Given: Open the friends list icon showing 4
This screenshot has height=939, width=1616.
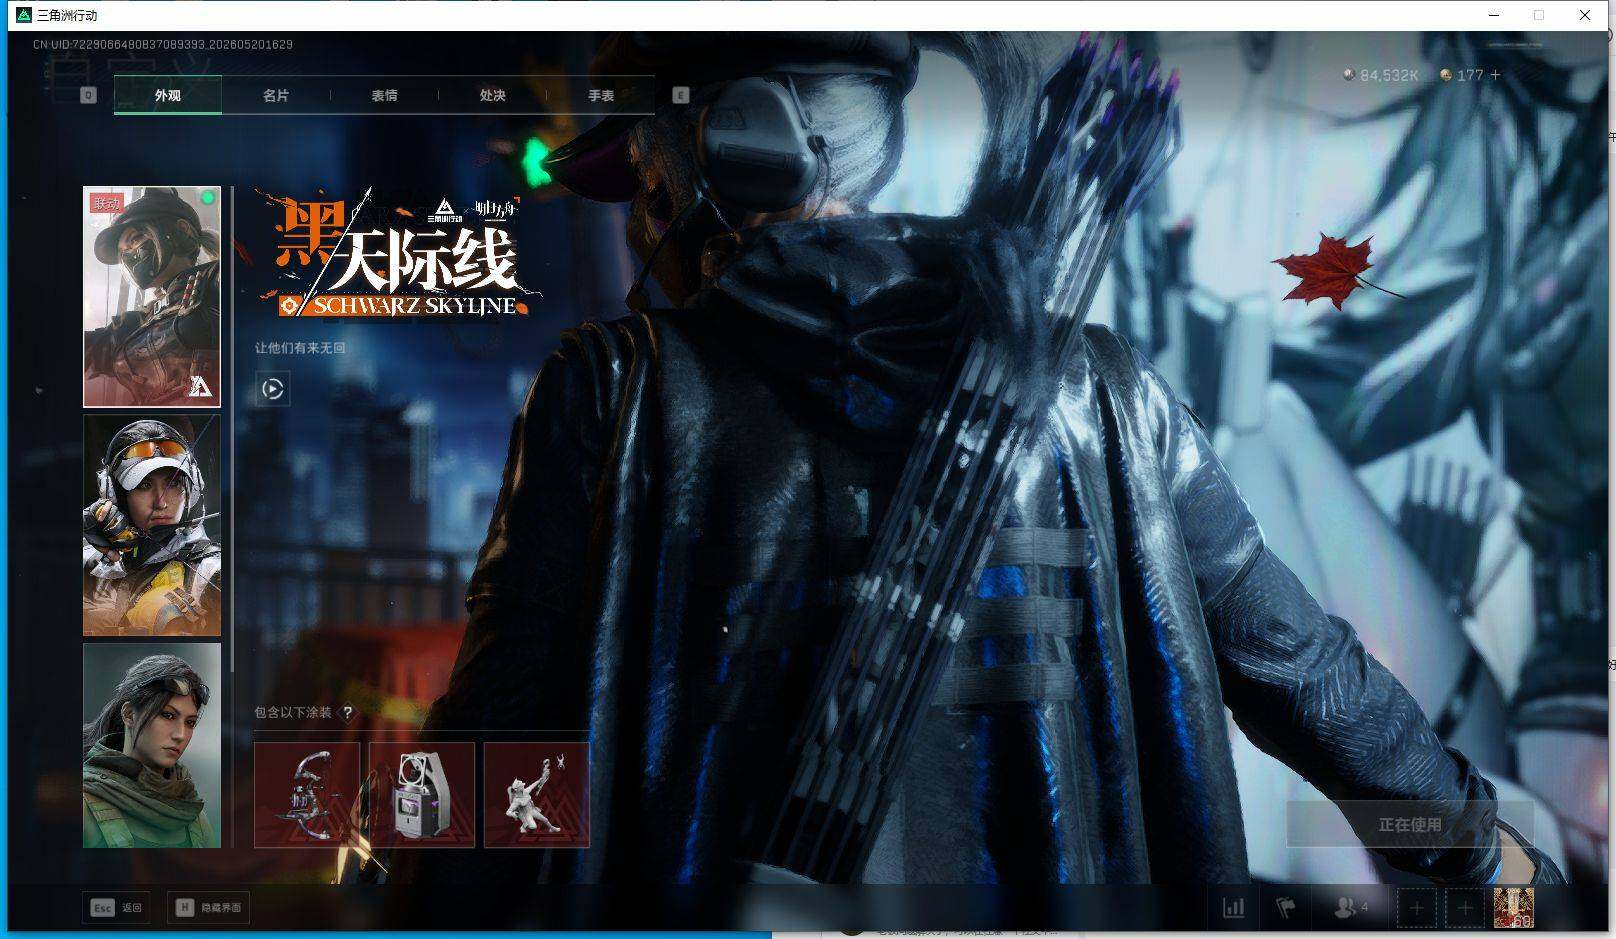Looking at the screenshot, I should click(1351, 908).
